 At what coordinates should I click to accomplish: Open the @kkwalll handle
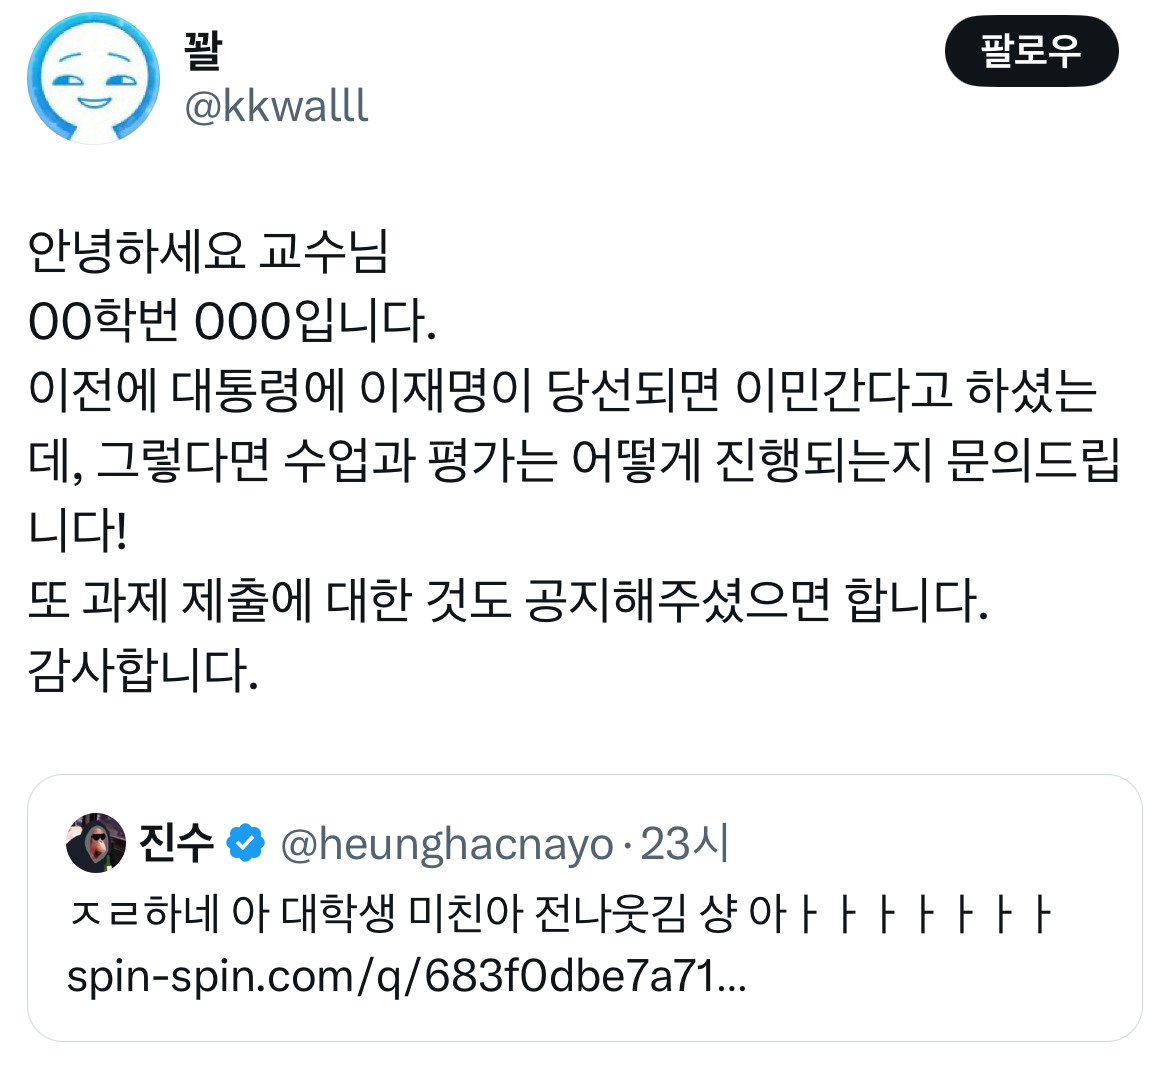276,106
